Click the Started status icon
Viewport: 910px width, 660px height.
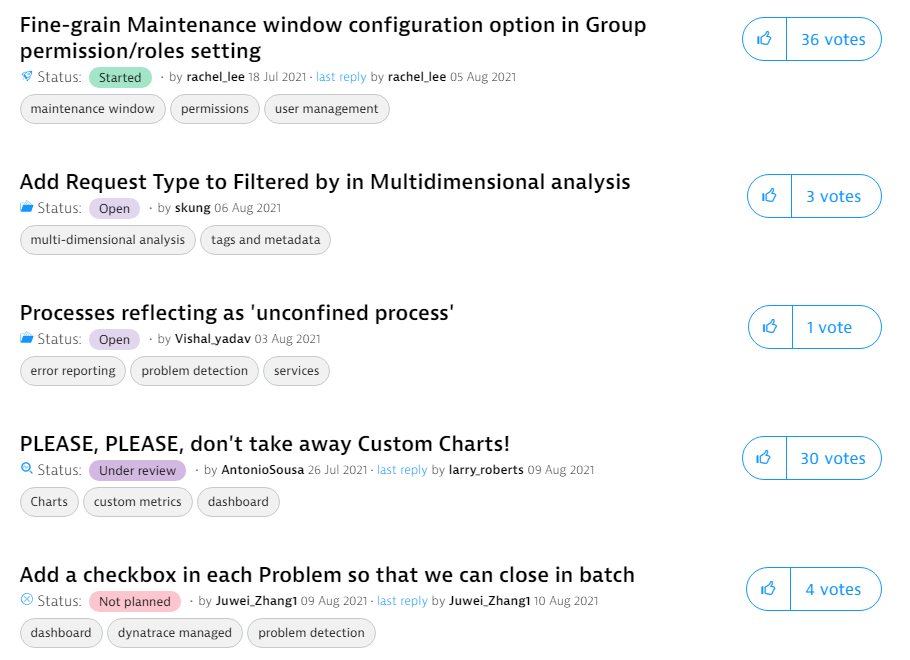pos(27,77)
